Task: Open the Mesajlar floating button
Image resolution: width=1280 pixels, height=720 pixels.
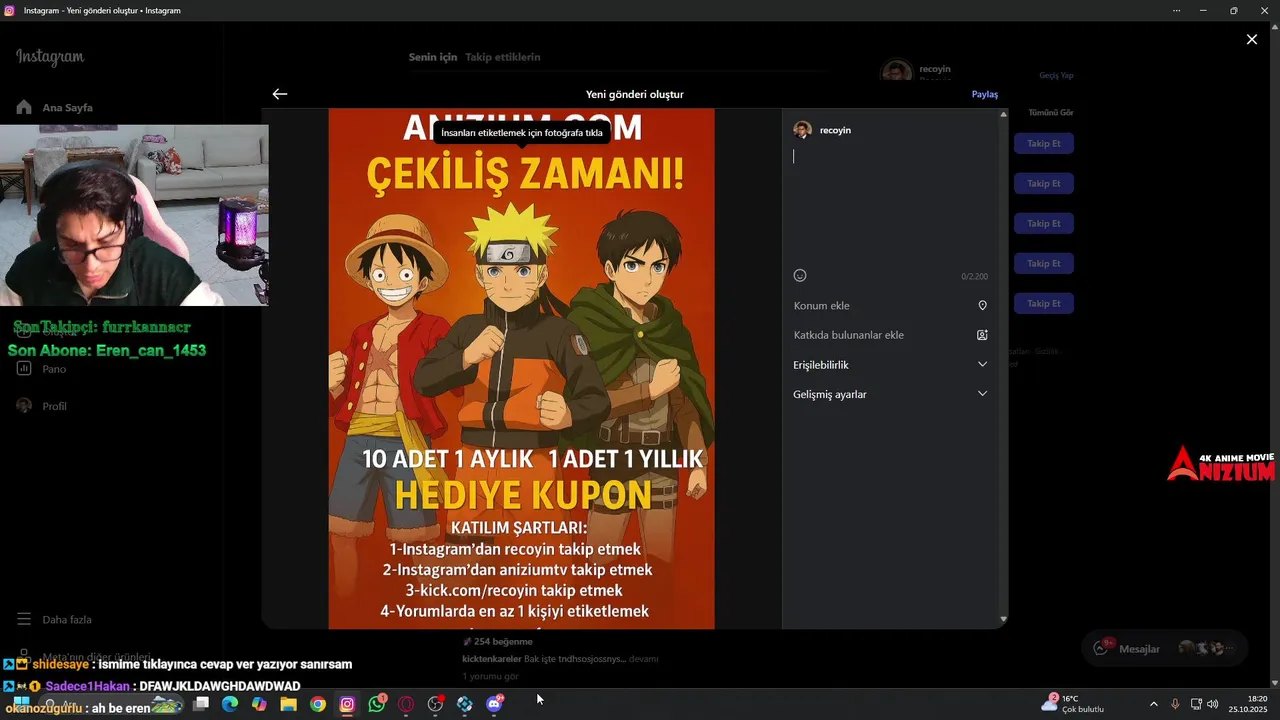Action: coord(1165,648)
